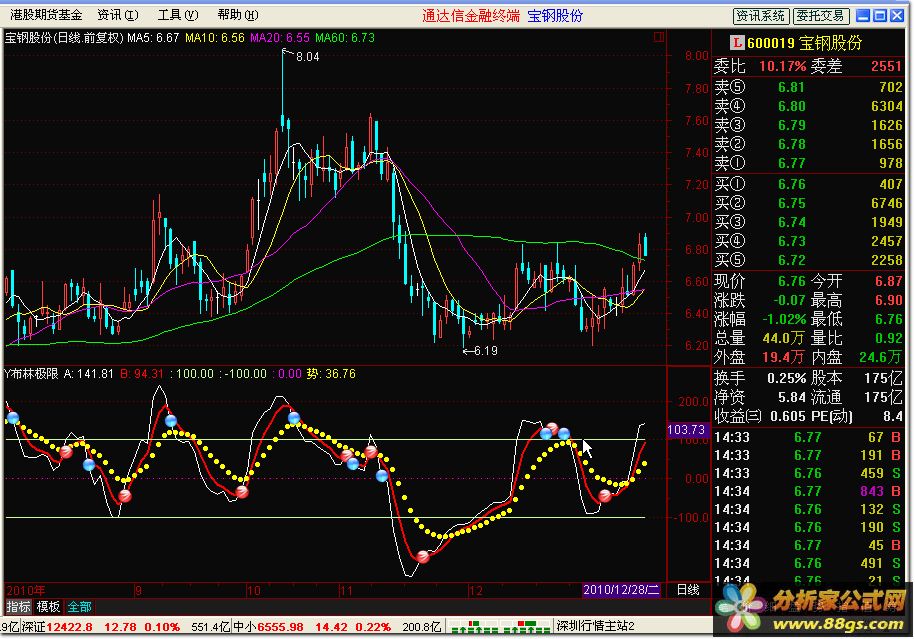Minimize the trading terminal window
Viewport: 915px width, 639px height.
pos(862,16)
